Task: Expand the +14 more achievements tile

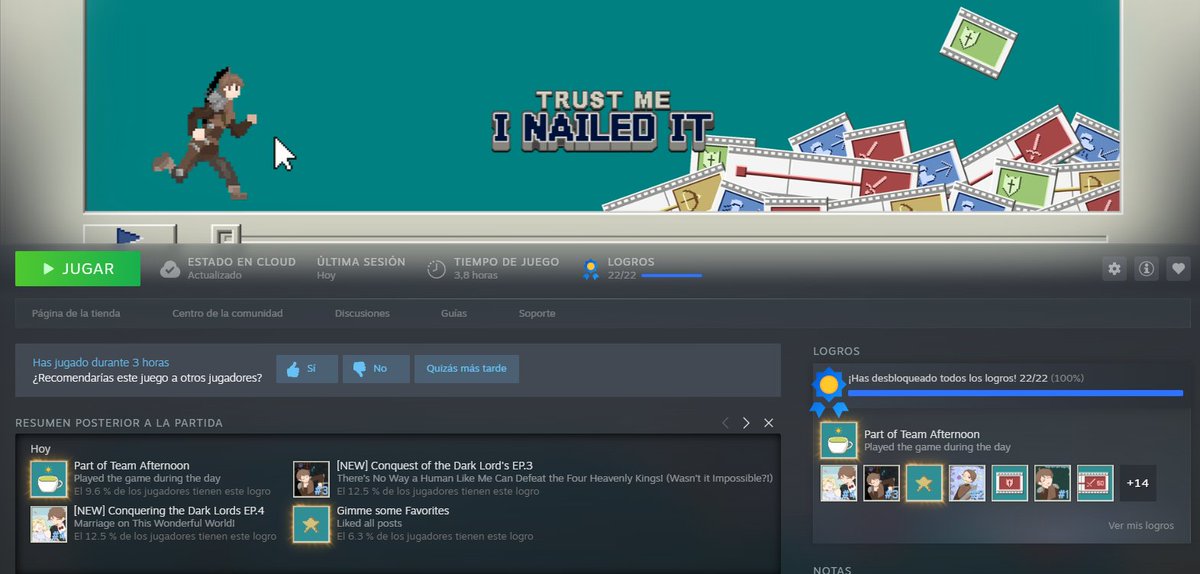Action: [x=1137, y=483]
